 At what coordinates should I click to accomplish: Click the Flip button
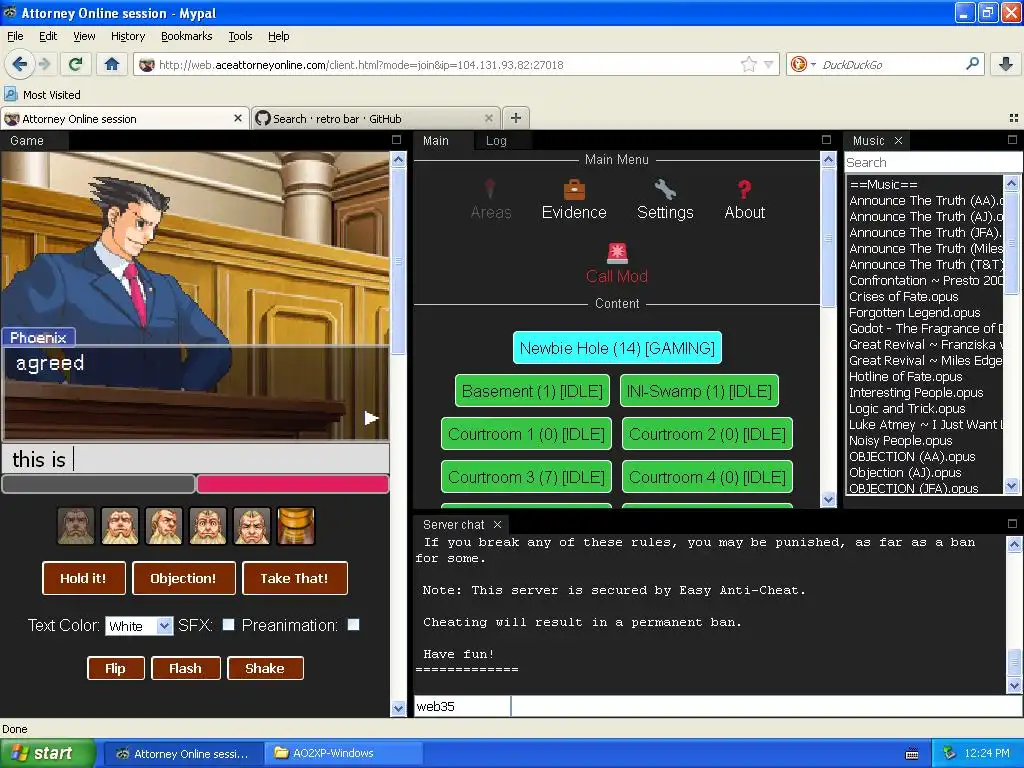[116, 668]
